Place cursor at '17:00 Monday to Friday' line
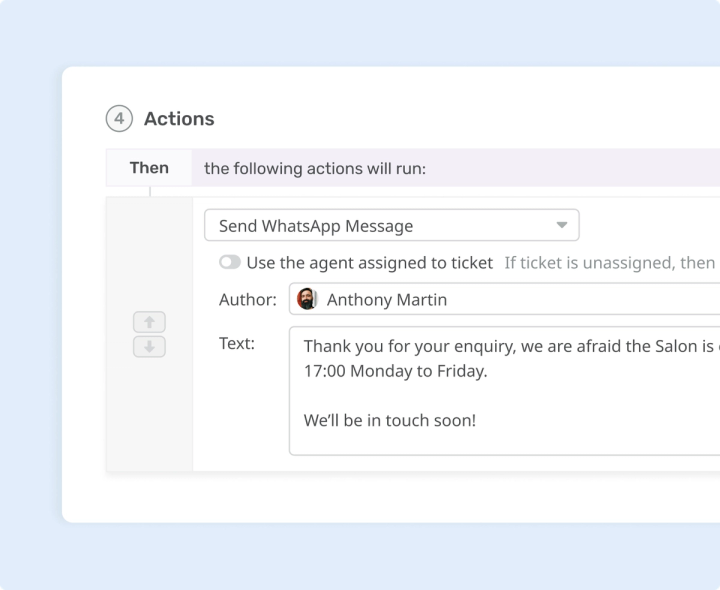The height and width of the screenshot is (590, 720). point(395,371)
